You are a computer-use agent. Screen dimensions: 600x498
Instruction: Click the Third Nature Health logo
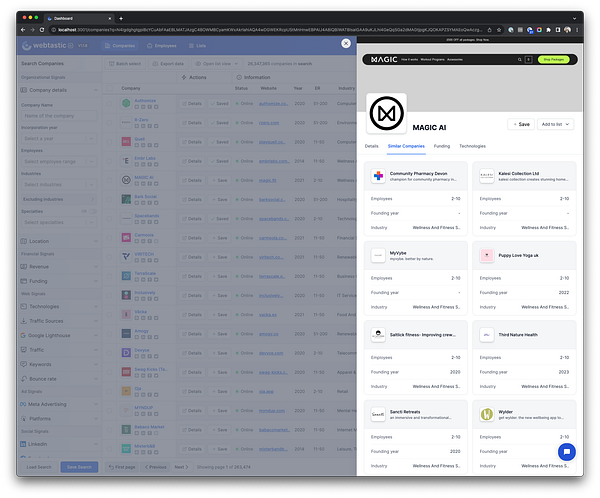click(x=487, y=335)
